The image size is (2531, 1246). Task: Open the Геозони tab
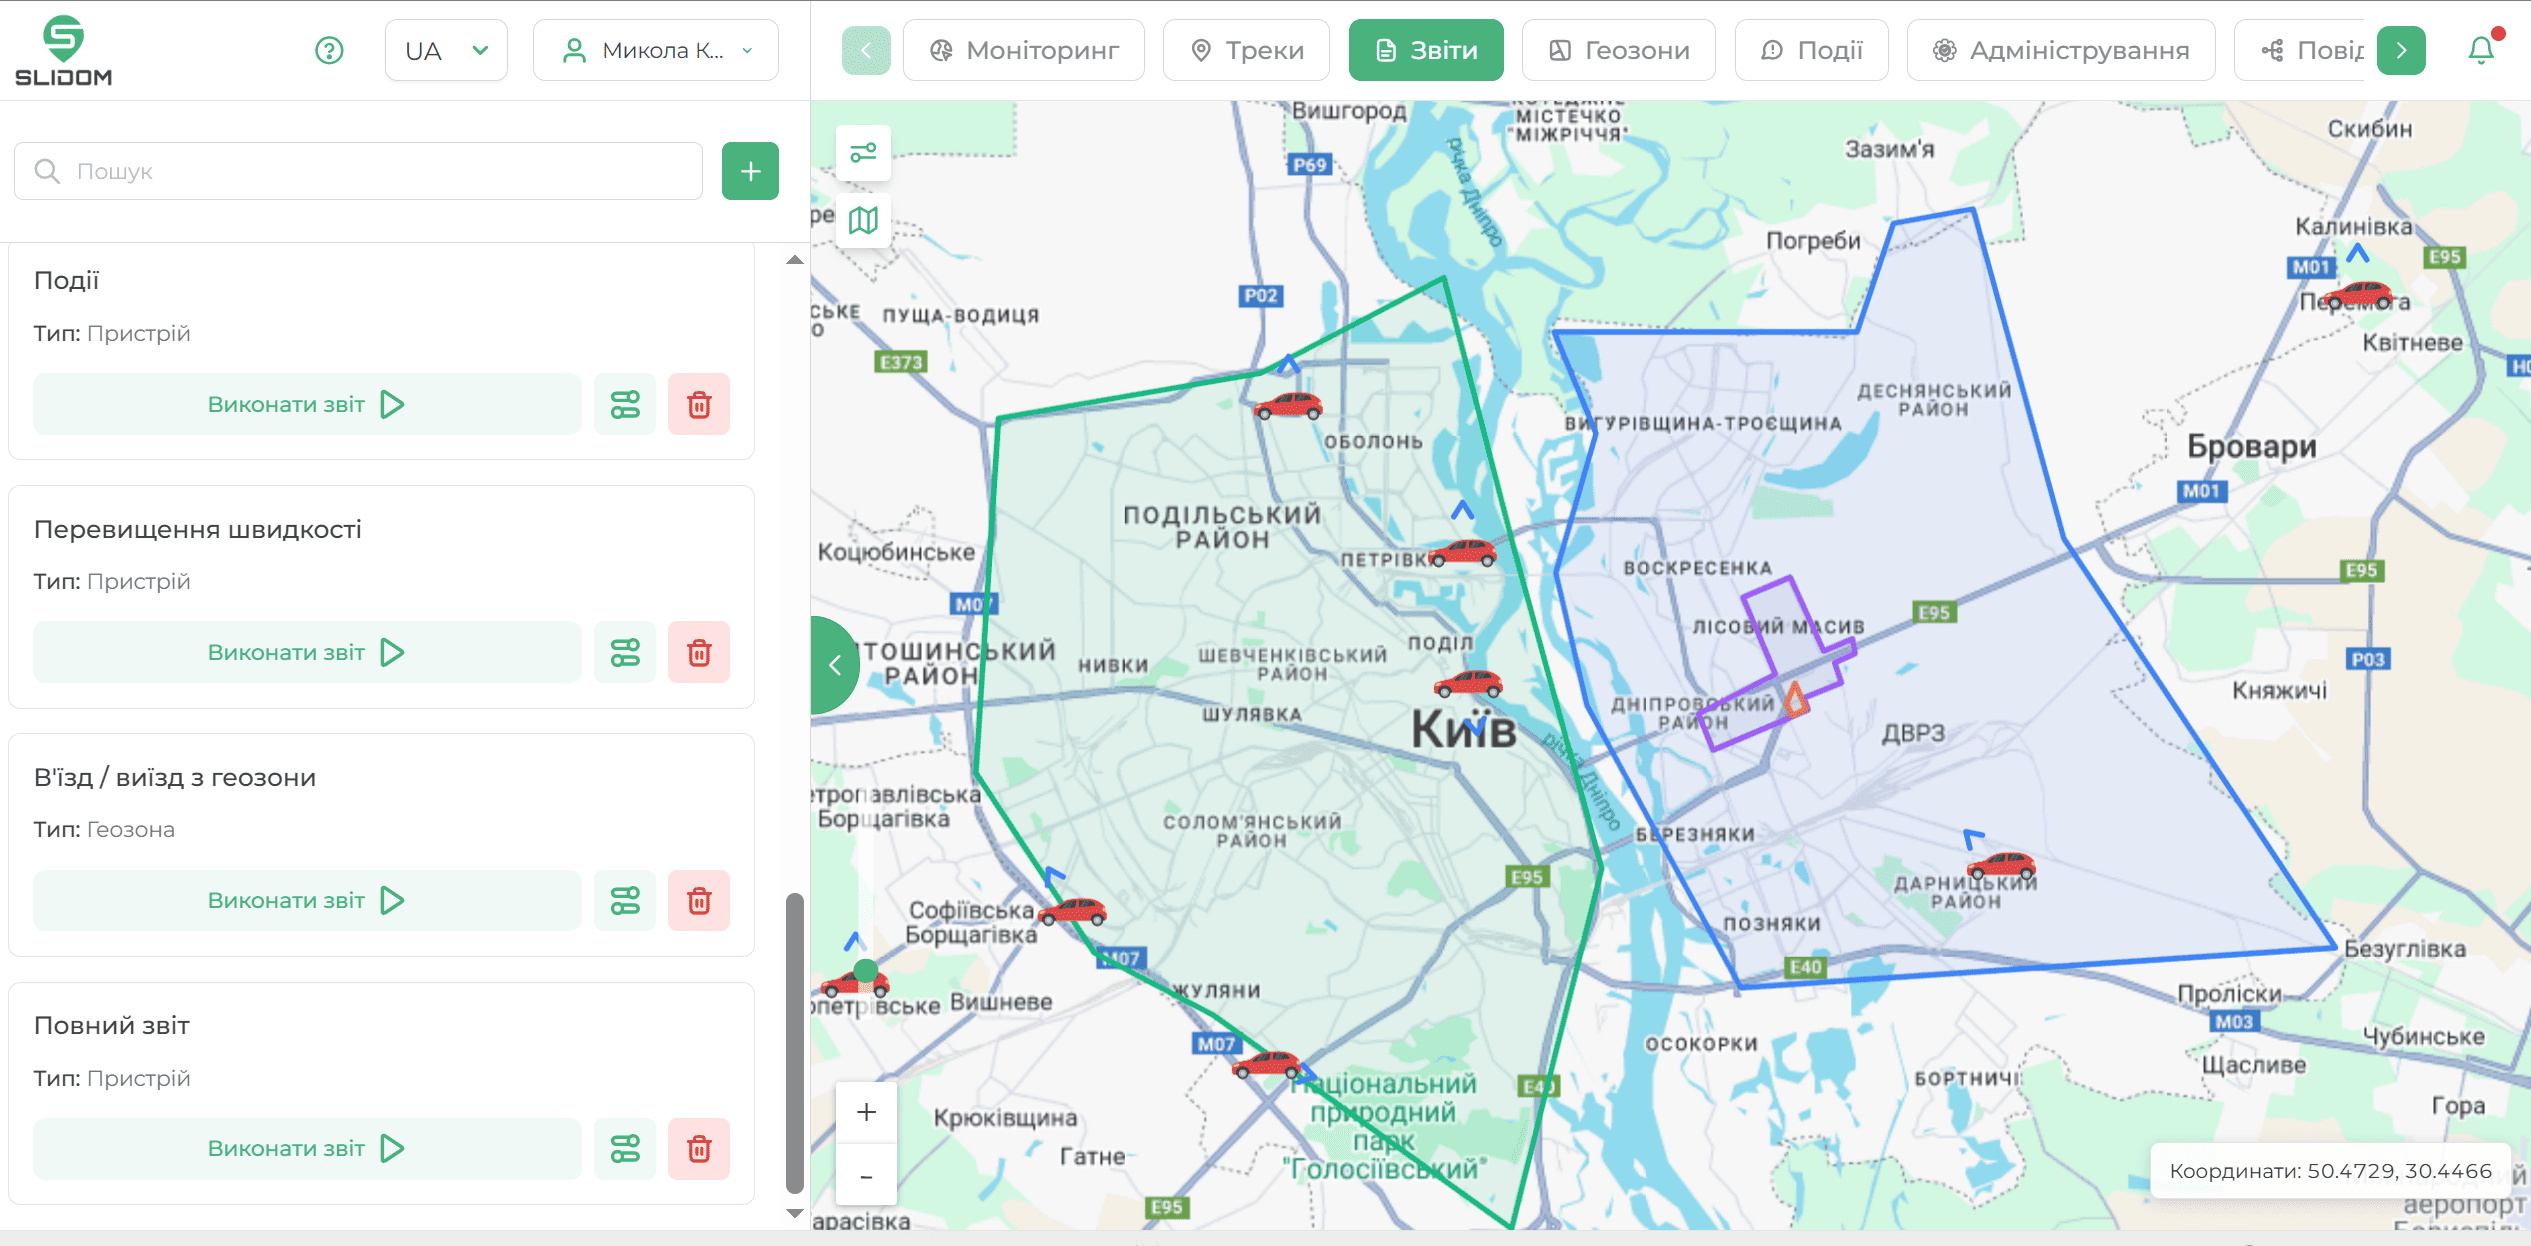(x=1618, y=50)
